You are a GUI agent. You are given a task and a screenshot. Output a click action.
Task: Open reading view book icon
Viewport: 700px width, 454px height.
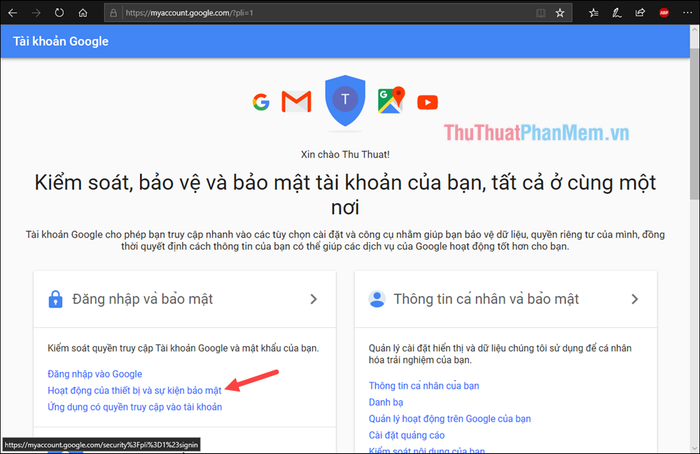coord(541,13)
